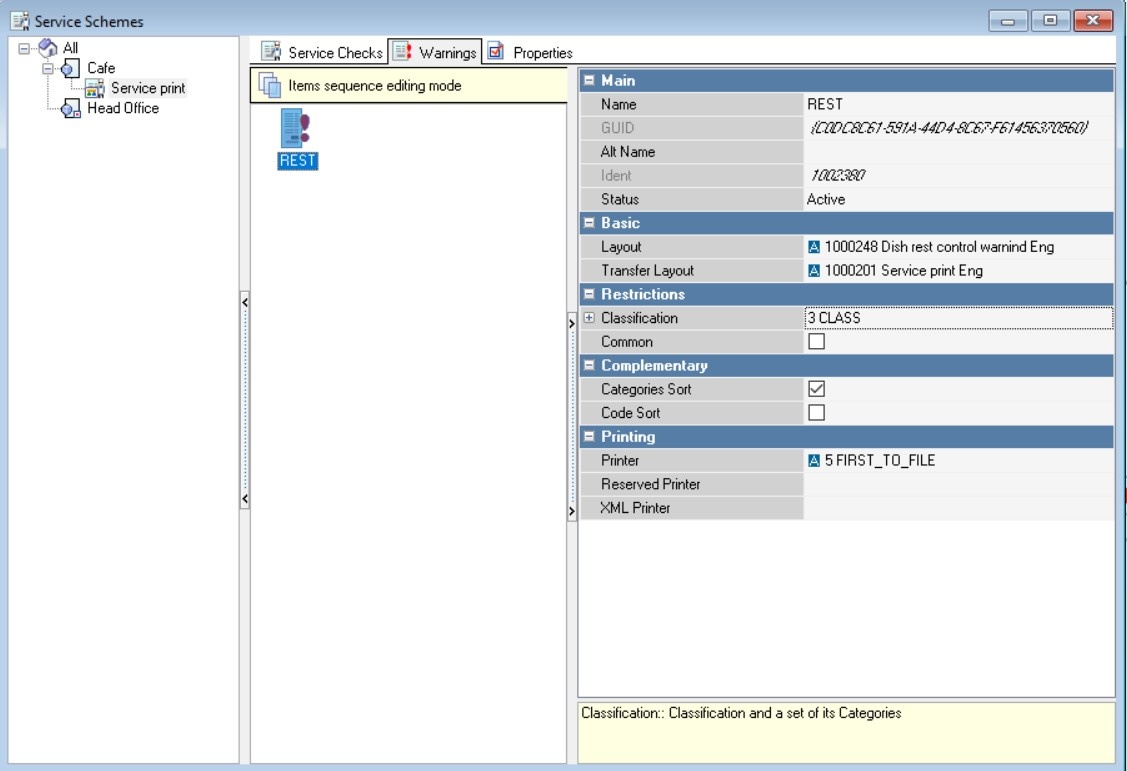Click the Transfer Layout reference icon

[x=814, y=271]
